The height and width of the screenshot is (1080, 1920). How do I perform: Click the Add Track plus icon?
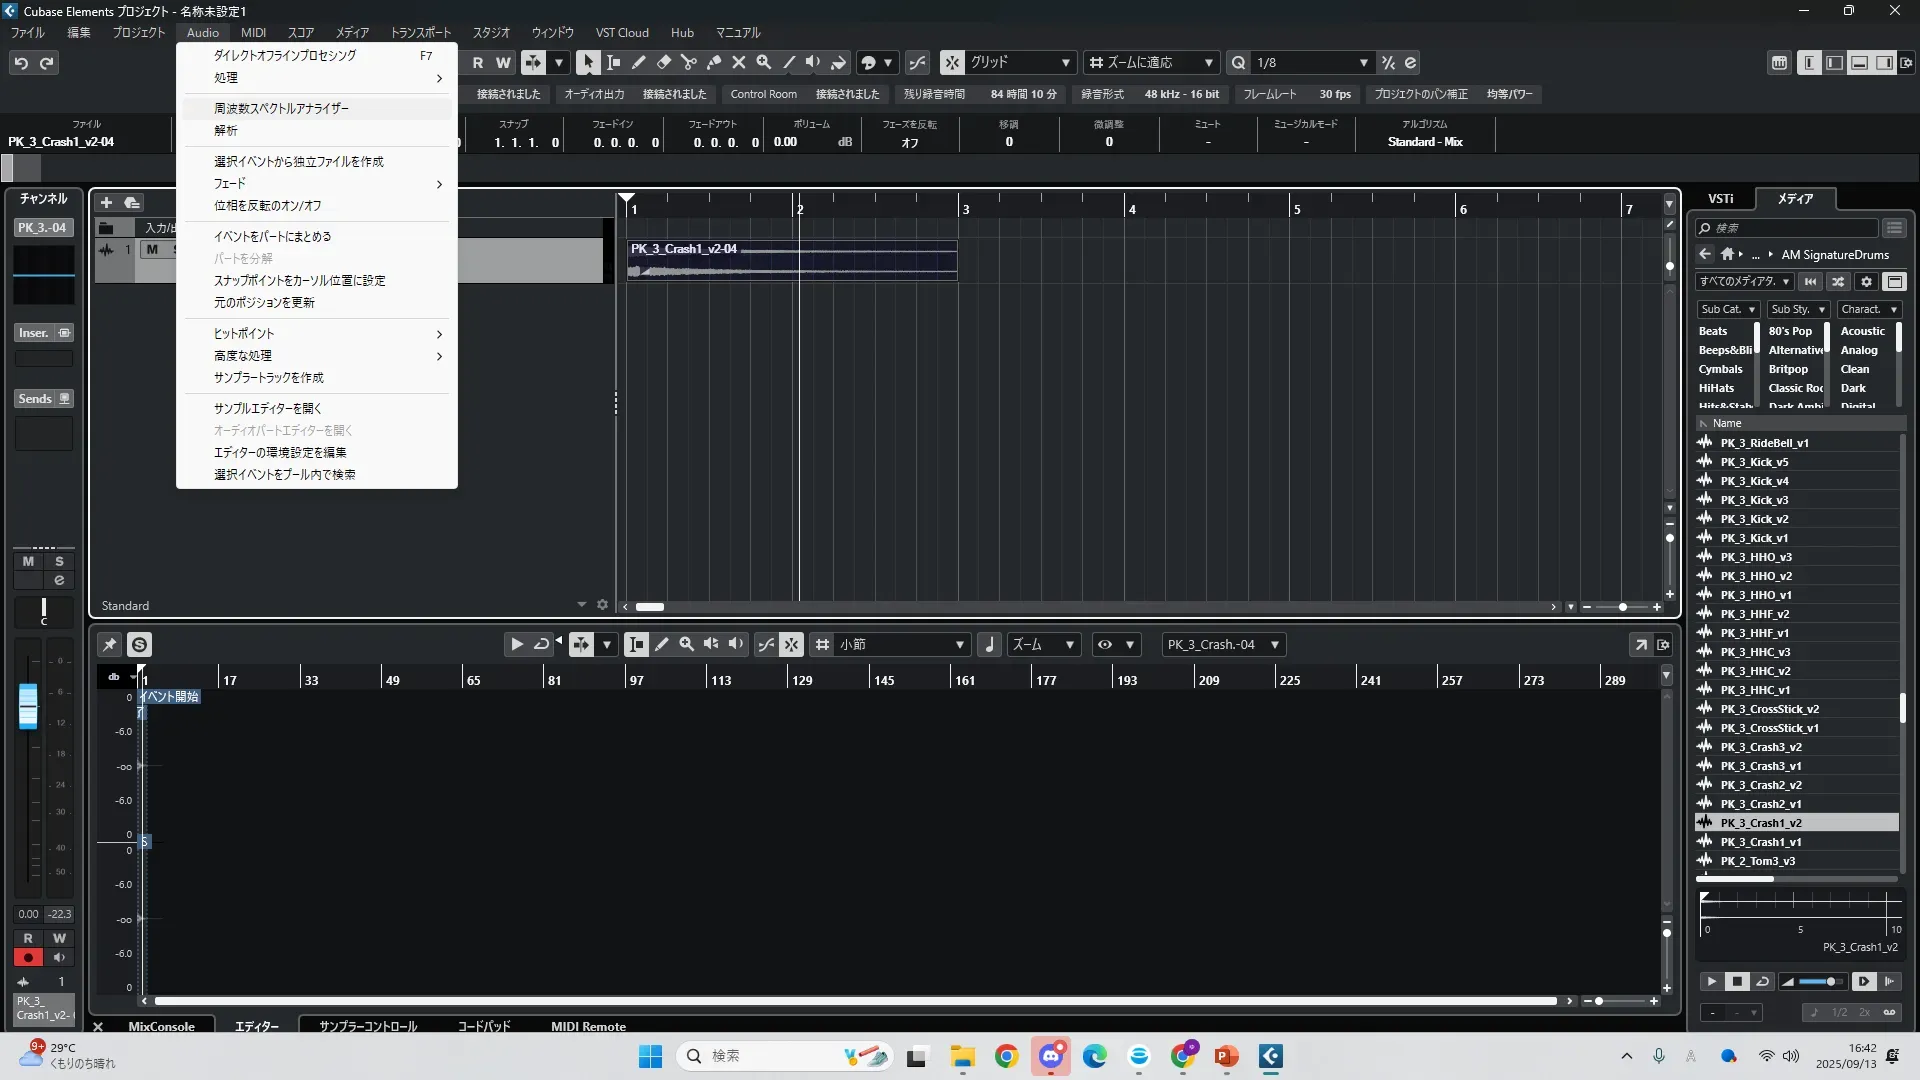(x=106, y=202)
